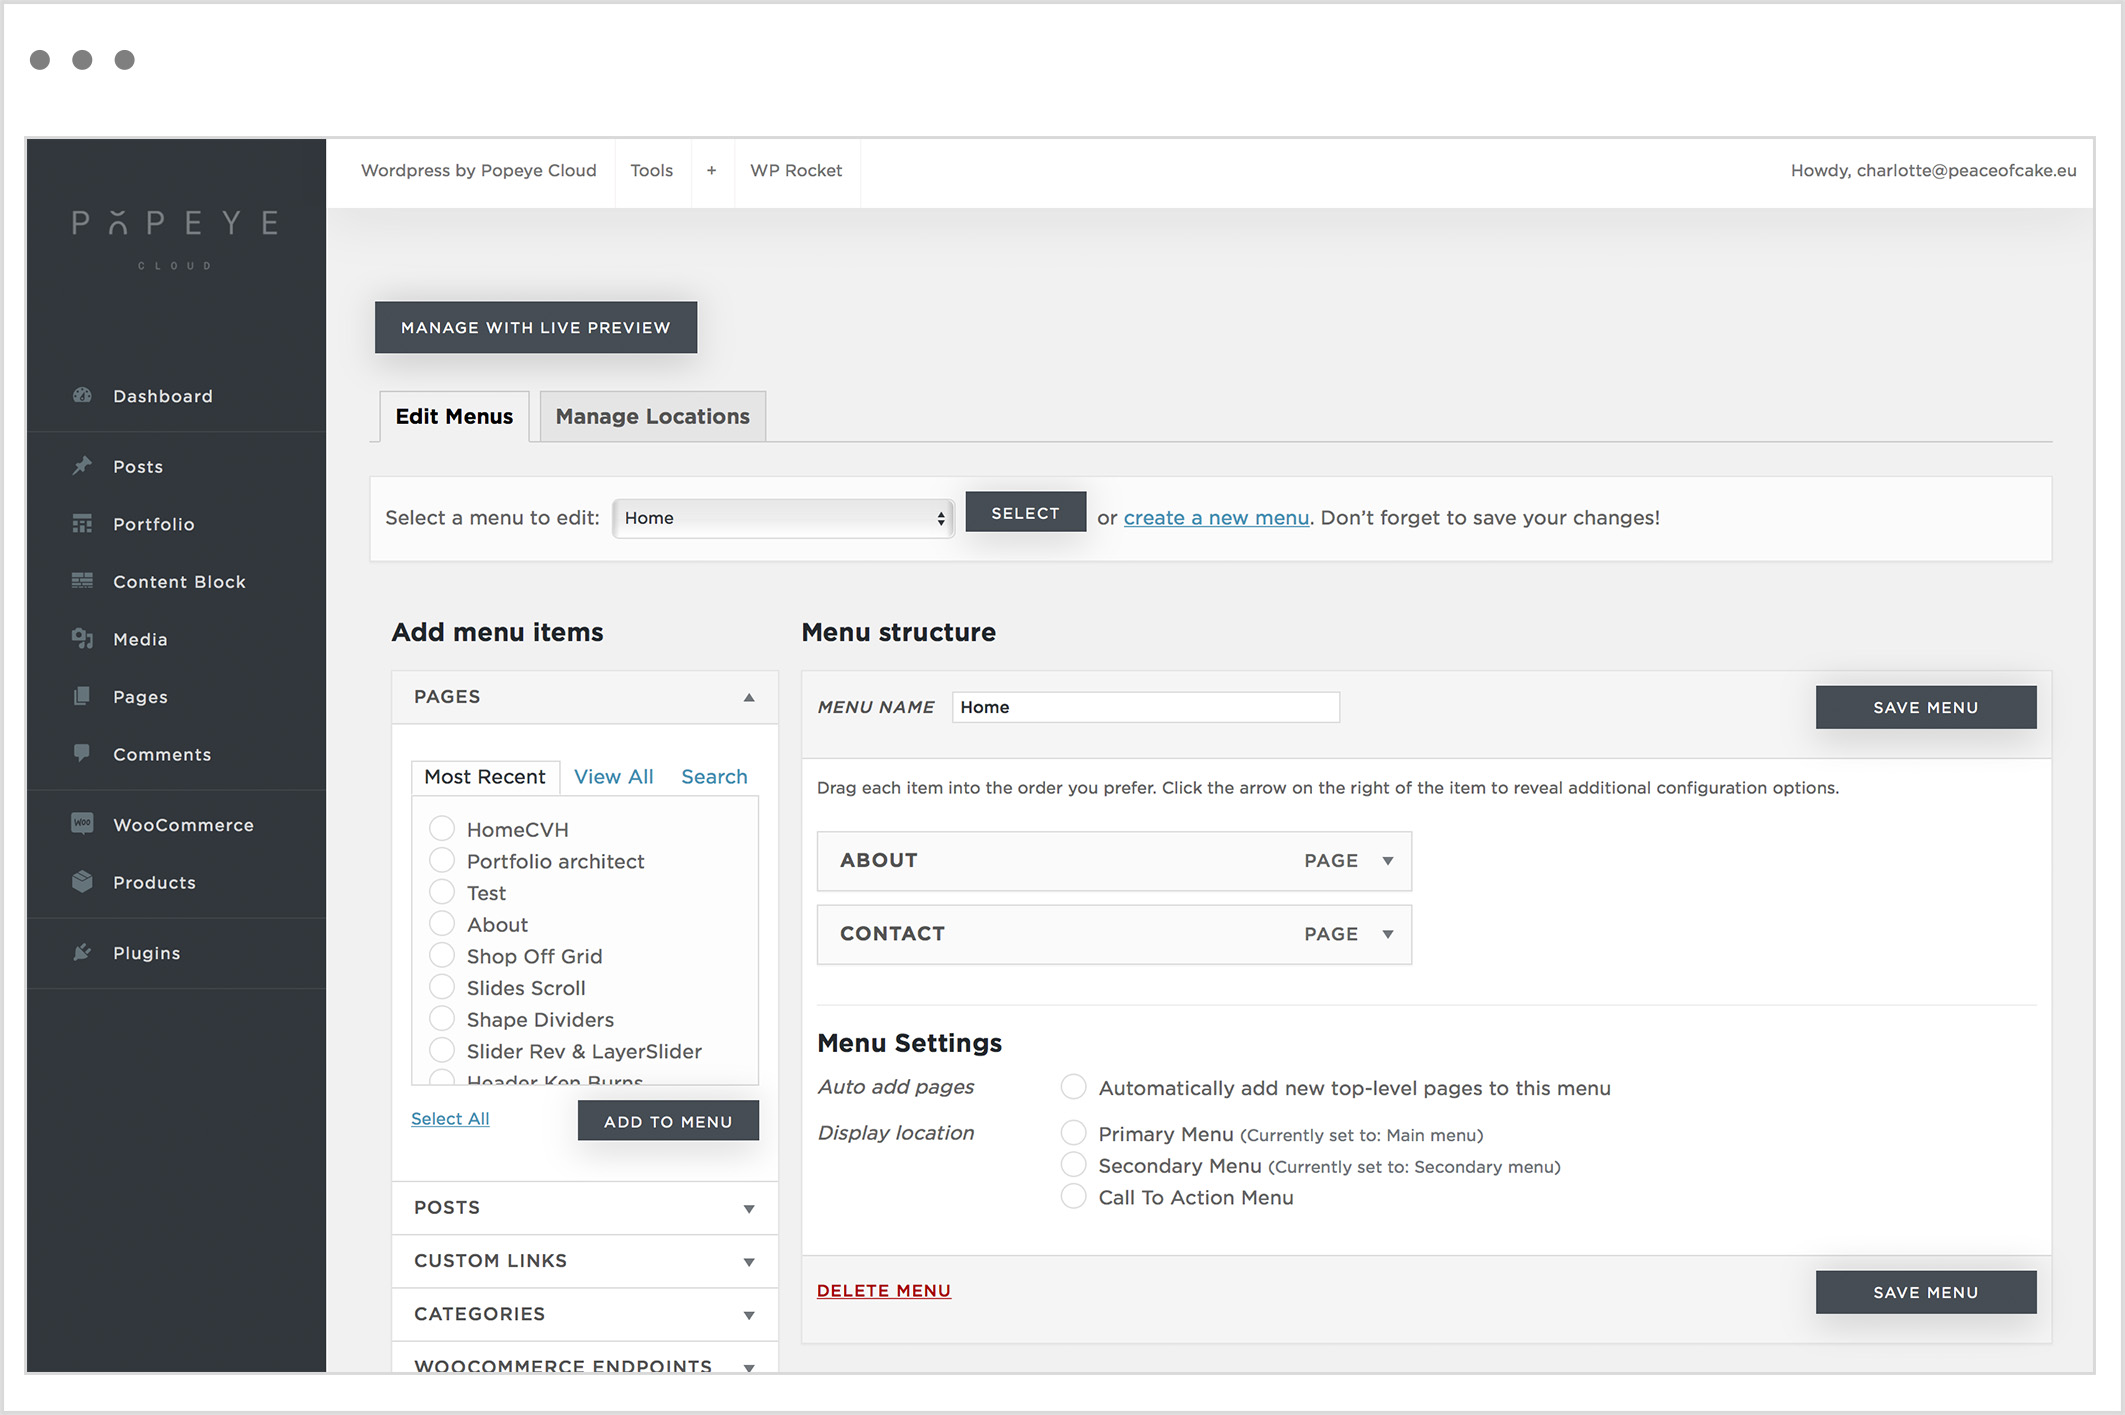Image resolution: width=2125 pixels, height=1415 pixels.
Task: Expand the About menu item options
Action: (1388, 861)
